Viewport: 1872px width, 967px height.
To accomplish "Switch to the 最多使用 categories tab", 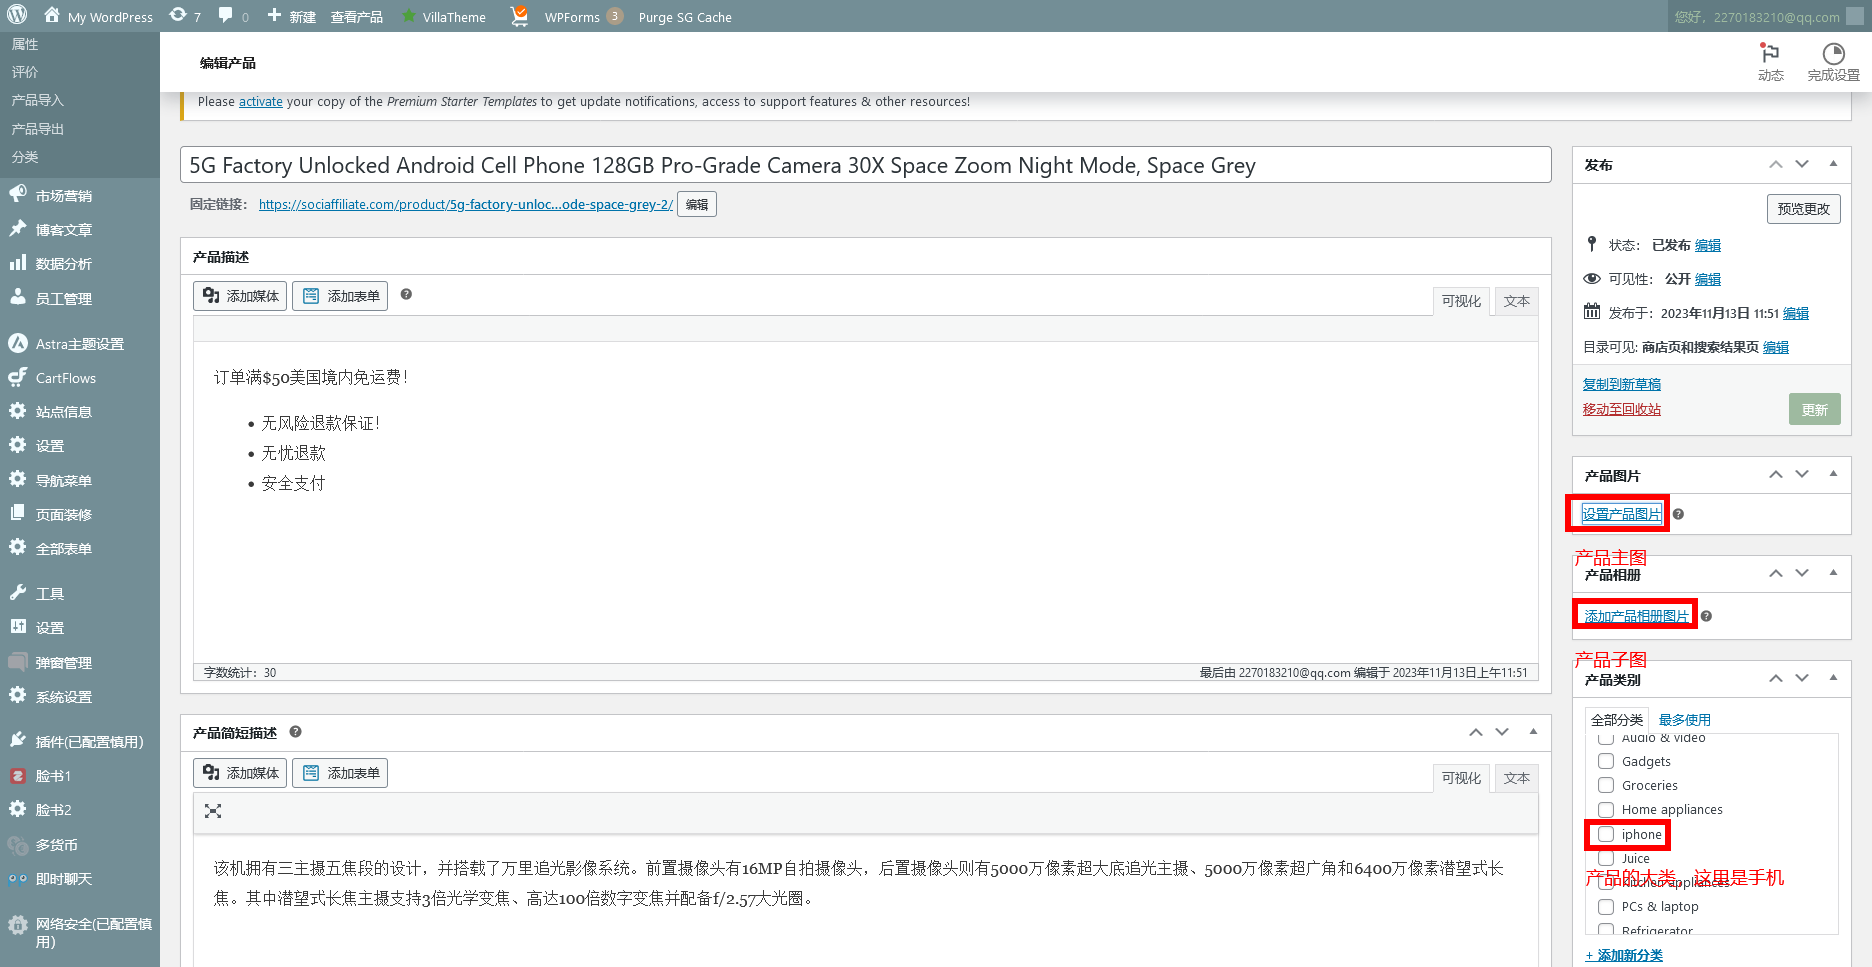I will pos(1684,718).
